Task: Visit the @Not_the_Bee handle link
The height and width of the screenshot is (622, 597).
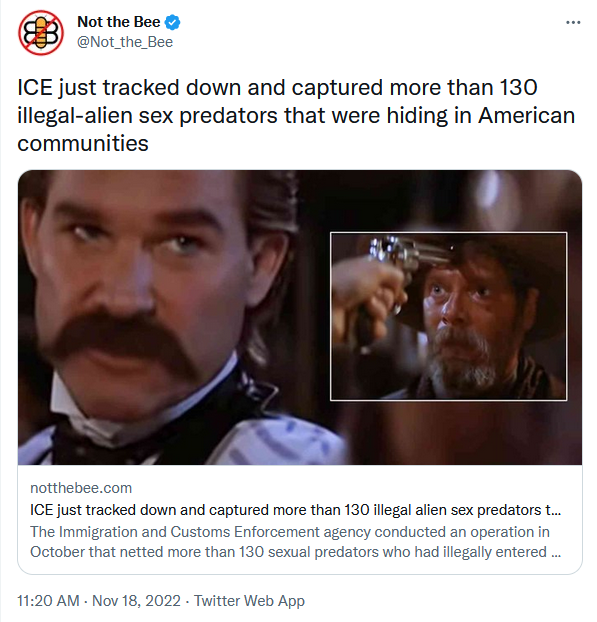Action: 125,42
